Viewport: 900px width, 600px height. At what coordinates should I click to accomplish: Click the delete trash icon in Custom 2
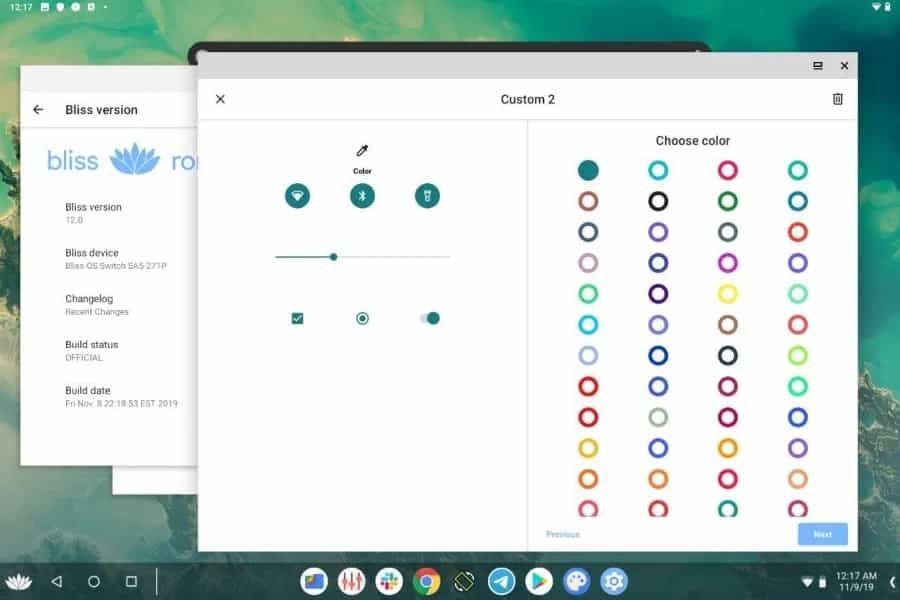[x=837, y=99]
